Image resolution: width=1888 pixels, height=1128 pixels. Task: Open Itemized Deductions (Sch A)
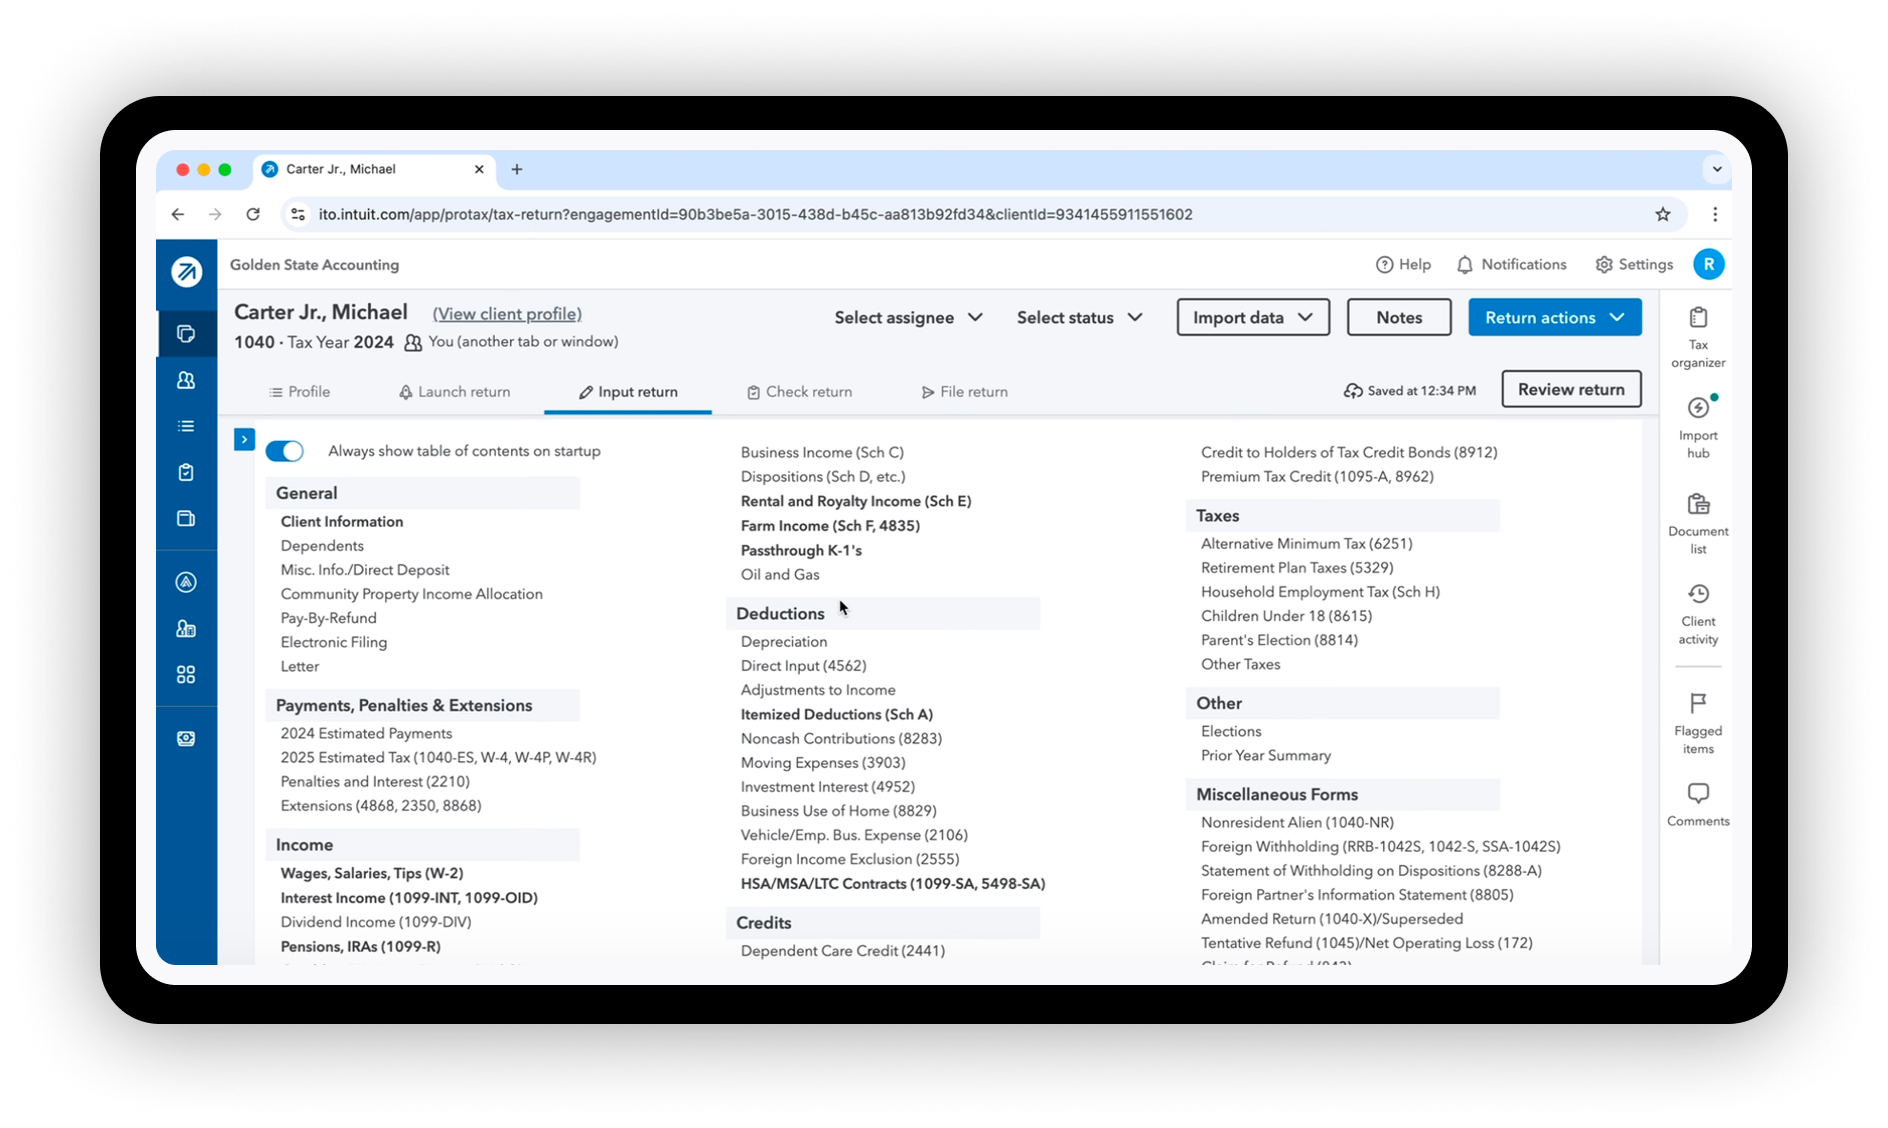(837, 714)
